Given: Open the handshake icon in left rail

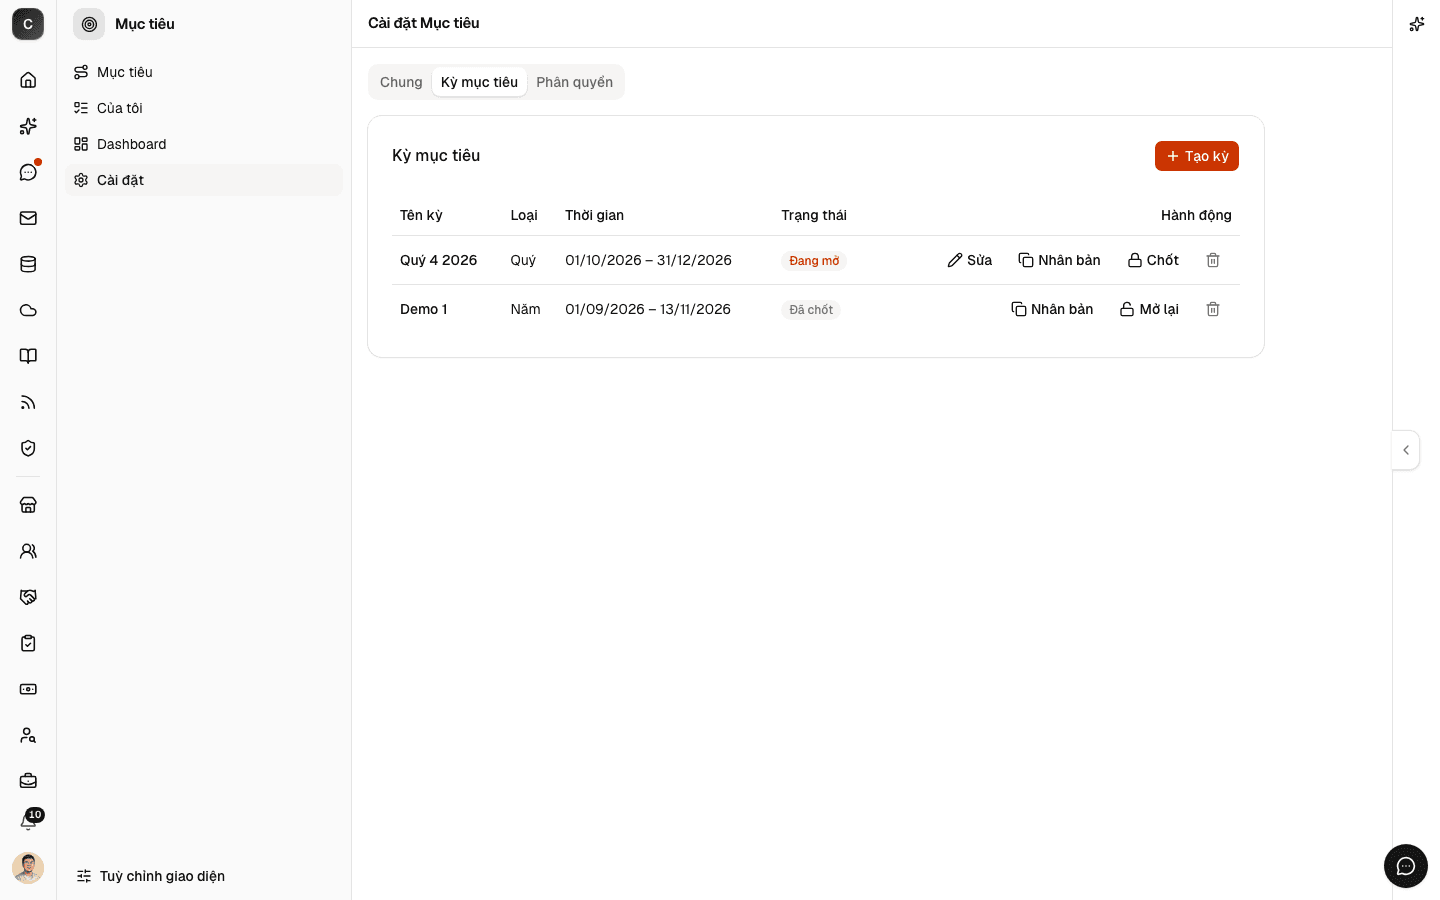Looking at the screenshot, I should [x=28, y=597].
